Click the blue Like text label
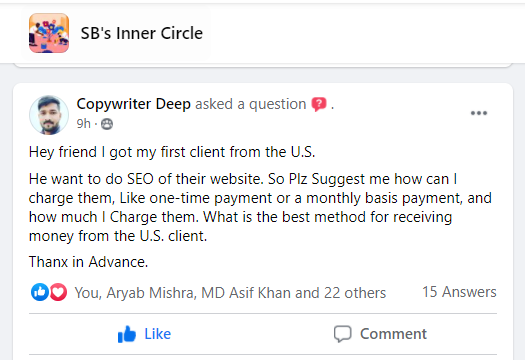The width and height of the screenshot is (525, 360). [157, 334]
